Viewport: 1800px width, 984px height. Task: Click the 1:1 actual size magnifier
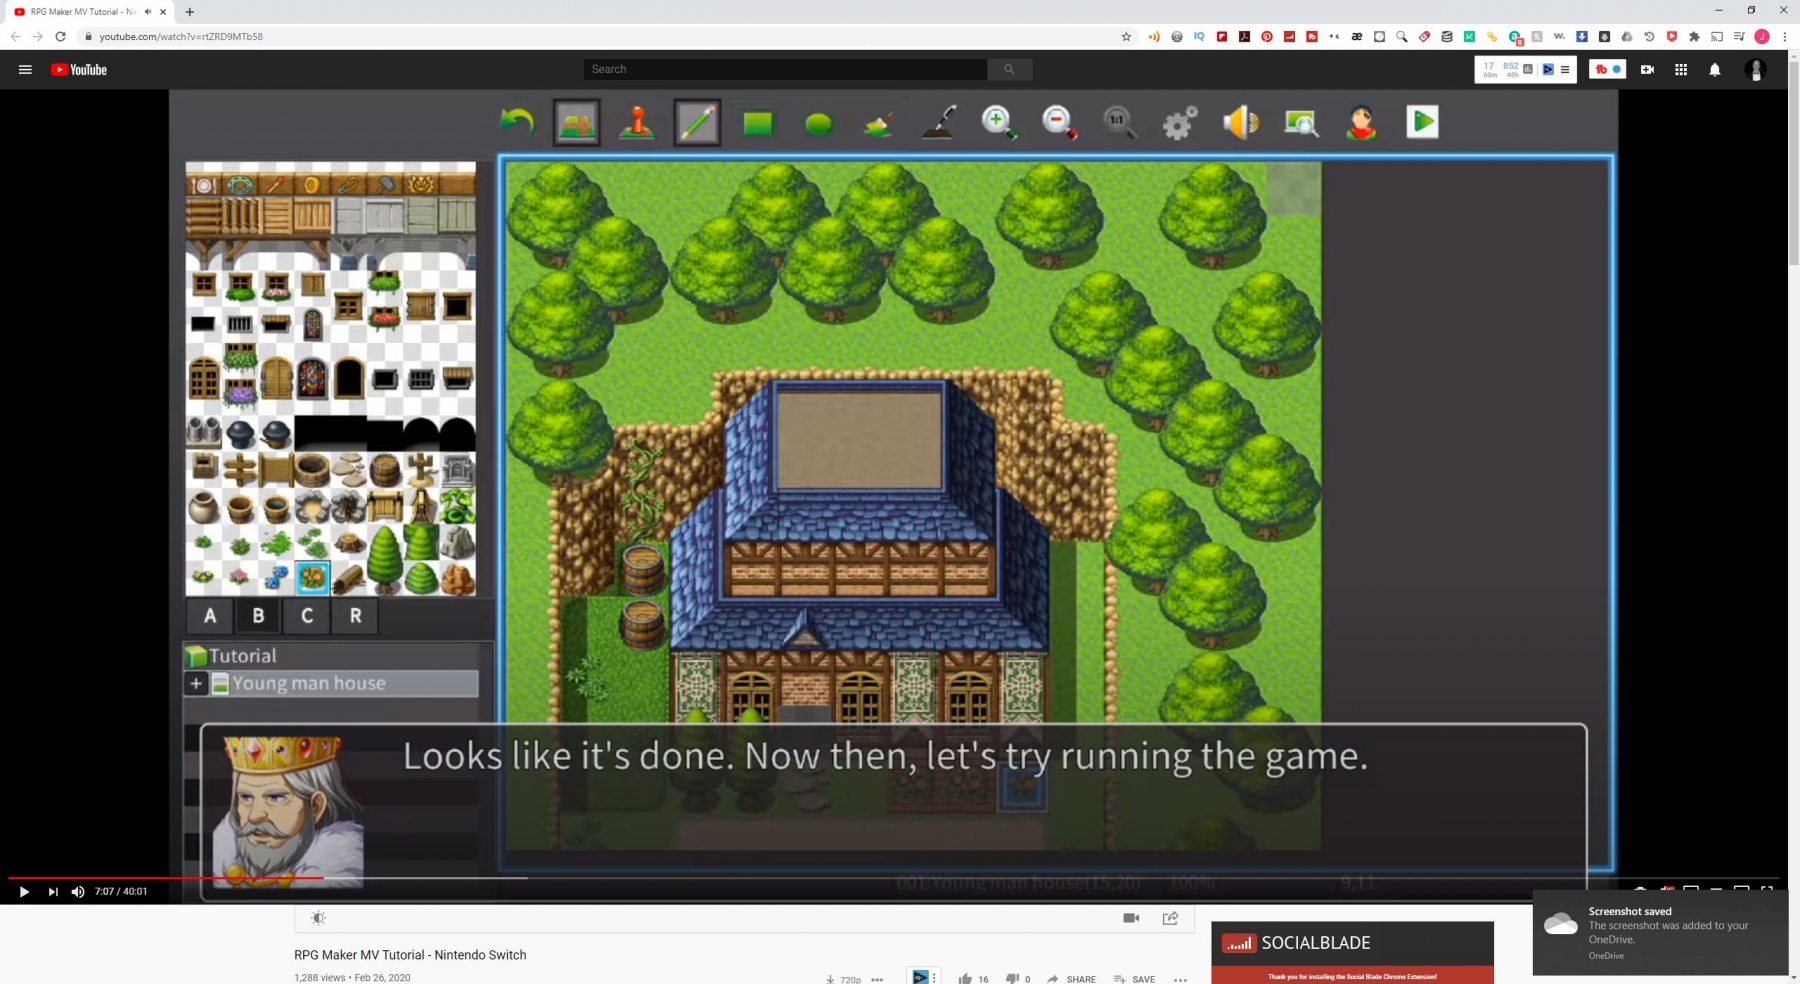pos(1119,122)
